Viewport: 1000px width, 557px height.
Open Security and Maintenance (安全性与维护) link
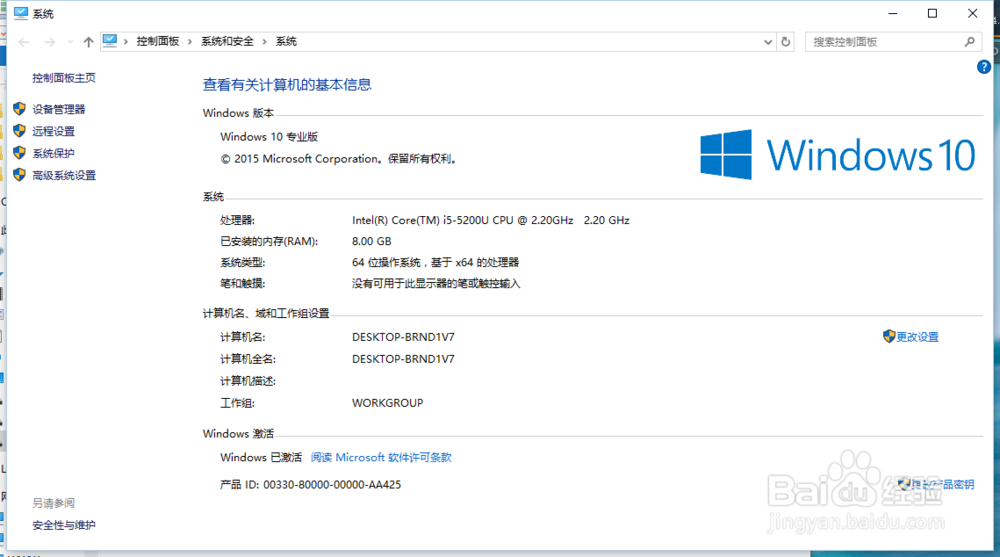[x=64, y=525]
